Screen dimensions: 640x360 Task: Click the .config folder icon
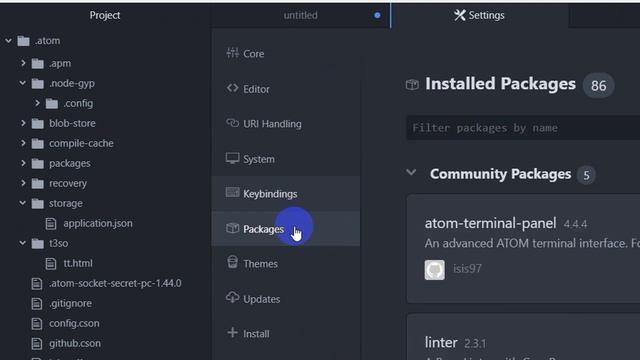coord(52,103)
